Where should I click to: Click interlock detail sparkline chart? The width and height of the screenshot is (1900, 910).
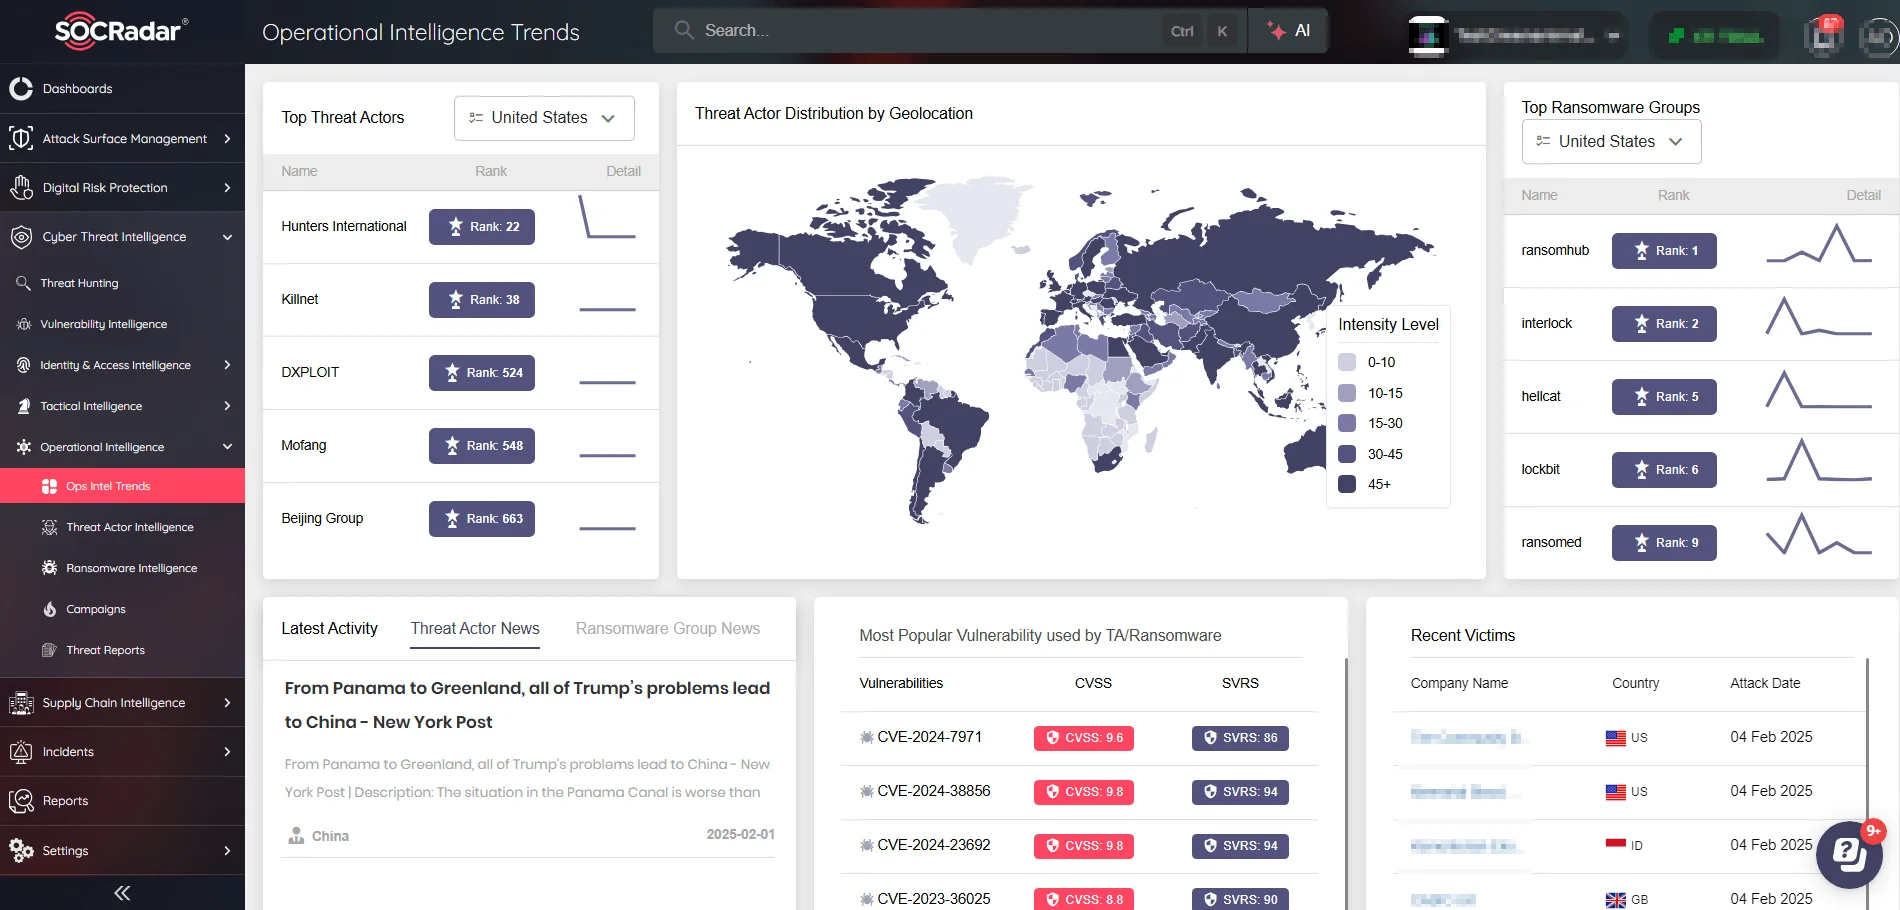tap(1818, 316)
